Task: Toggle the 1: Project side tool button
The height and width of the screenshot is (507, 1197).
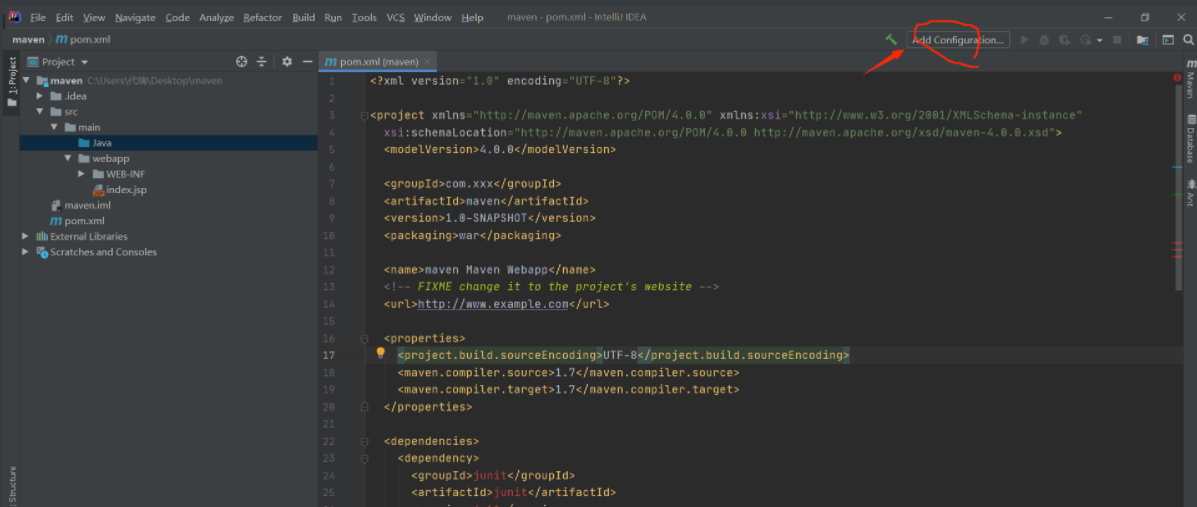Action: pyautogui.click(x=11, y=82)
